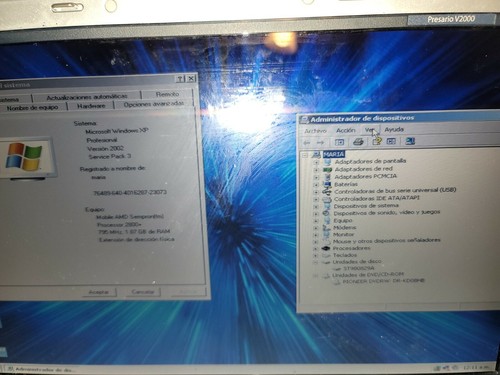Click the help question mark in system dialog

point(180,79)
